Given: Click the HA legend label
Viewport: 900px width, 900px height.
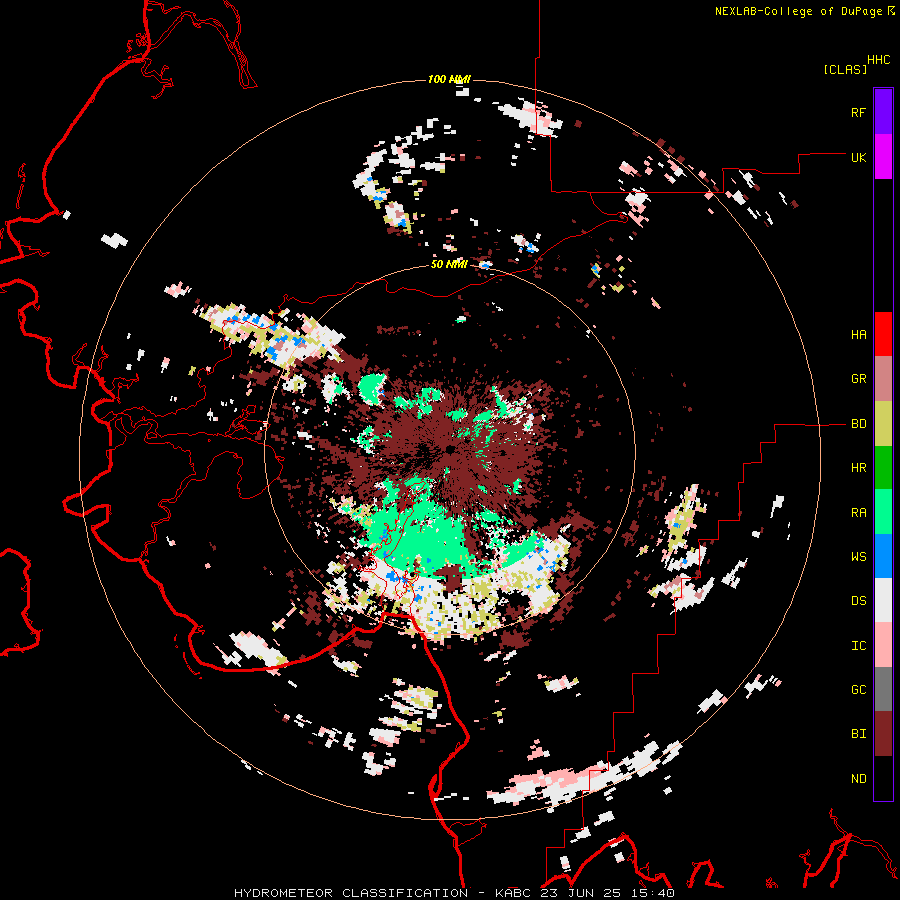Looking at the screenshot, I should pyautogui.click(x=858, y=335).
